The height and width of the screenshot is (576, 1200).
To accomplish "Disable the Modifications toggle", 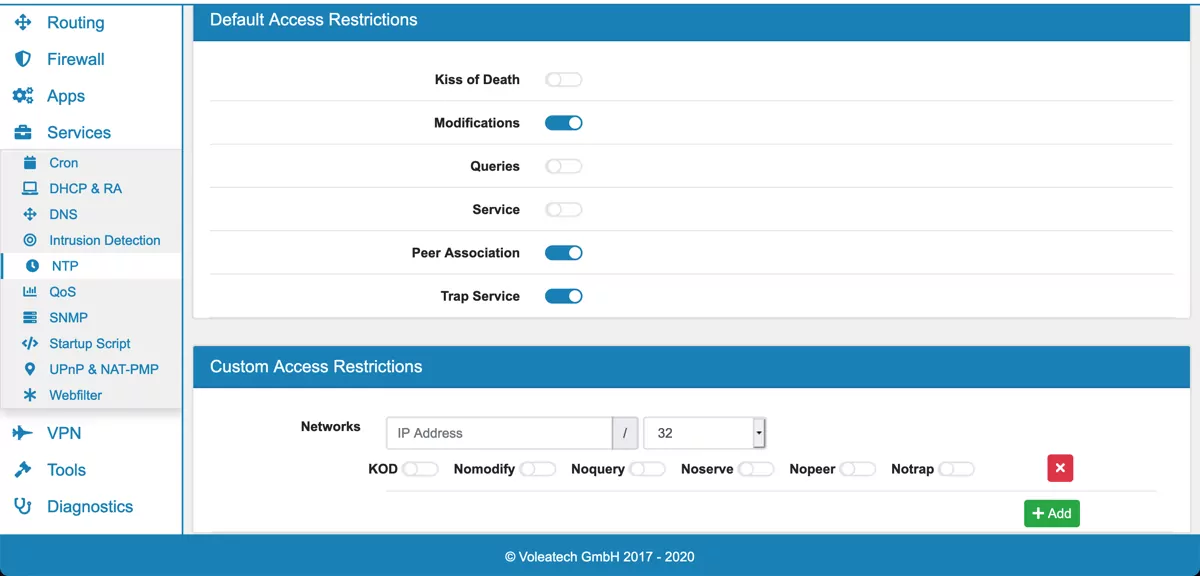I will coord(563,123).
